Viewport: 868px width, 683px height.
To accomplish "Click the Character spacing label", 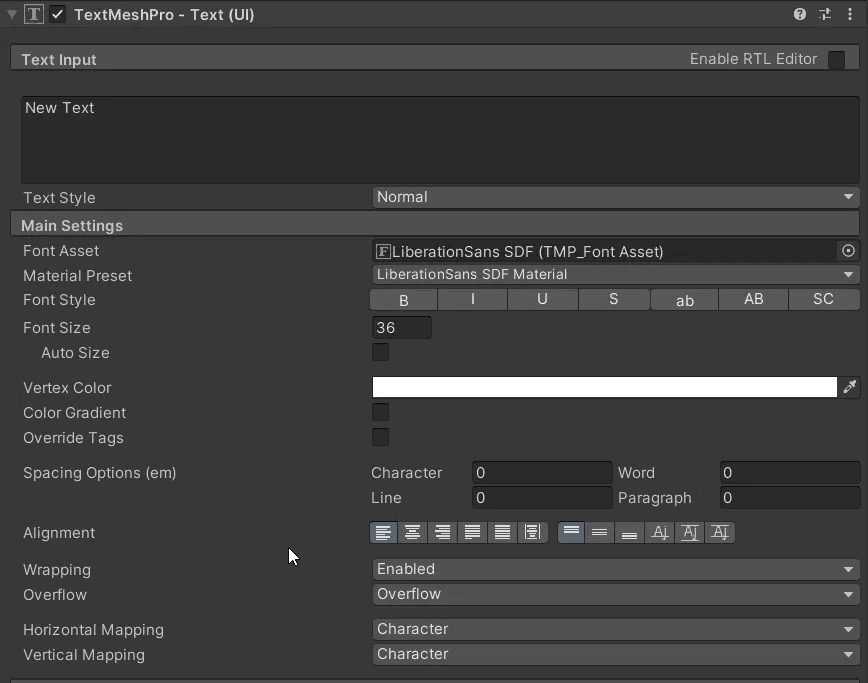I will pos(406,473).
